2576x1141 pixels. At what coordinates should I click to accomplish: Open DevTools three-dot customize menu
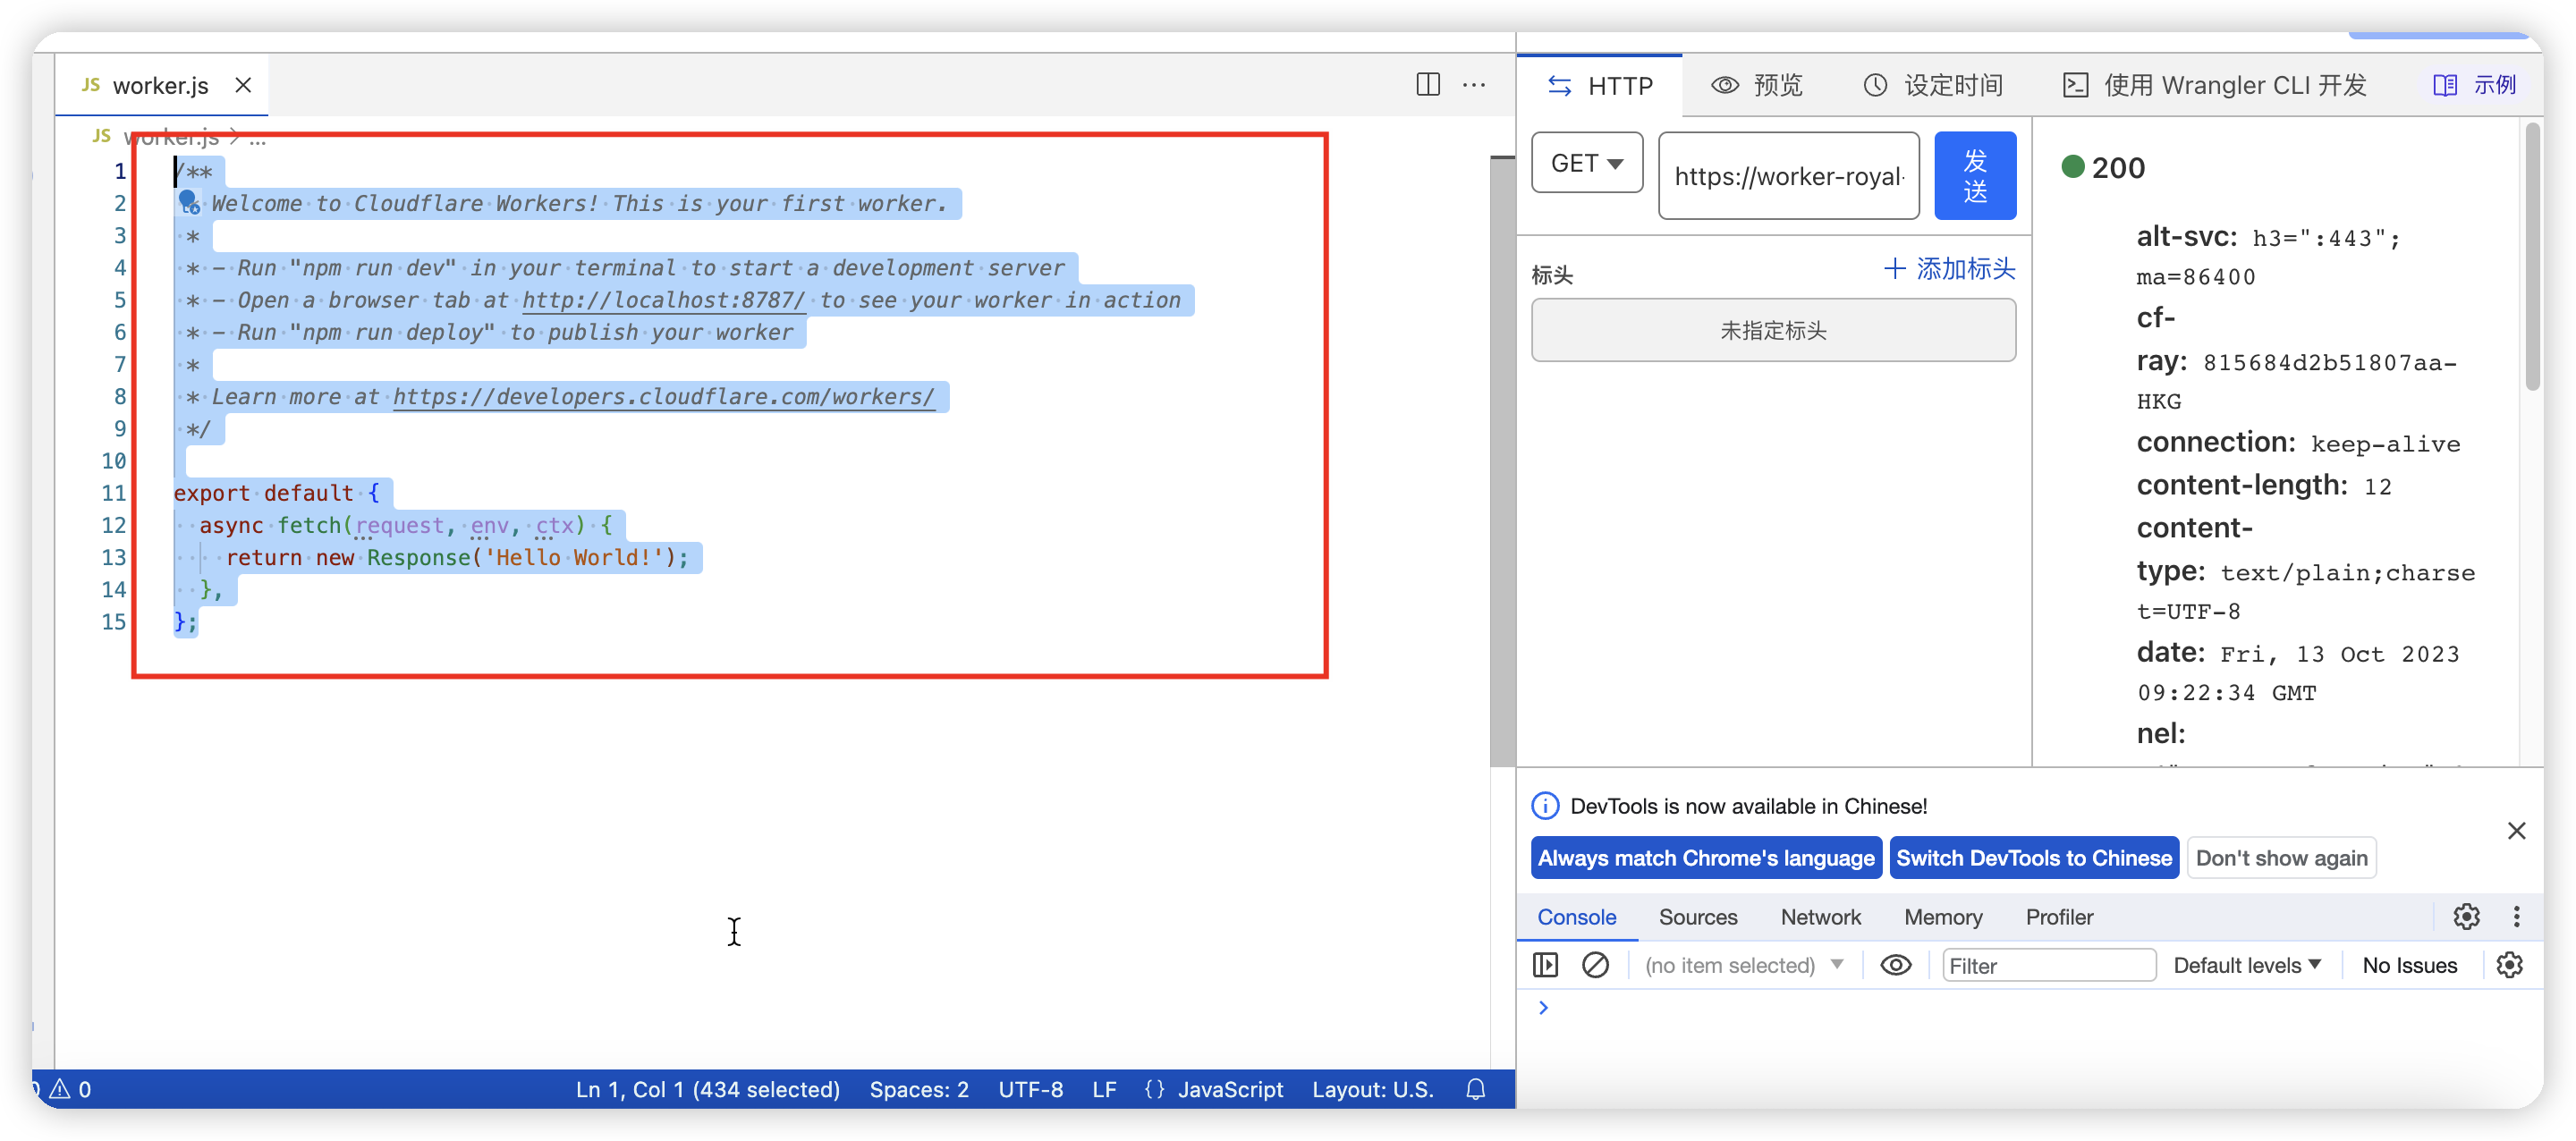tap(2516, 916)
